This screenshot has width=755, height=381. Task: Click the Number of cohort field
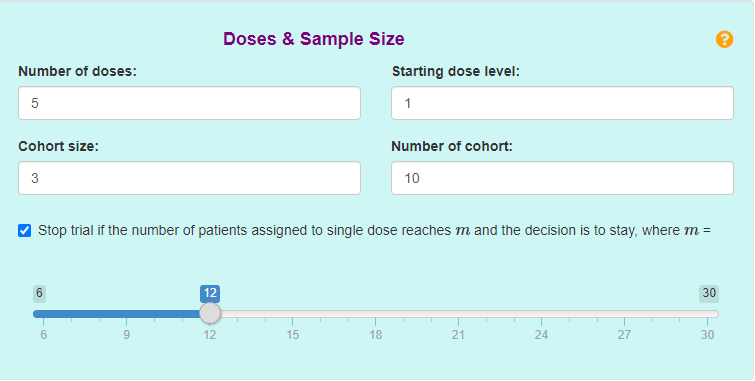coord(562,178)
